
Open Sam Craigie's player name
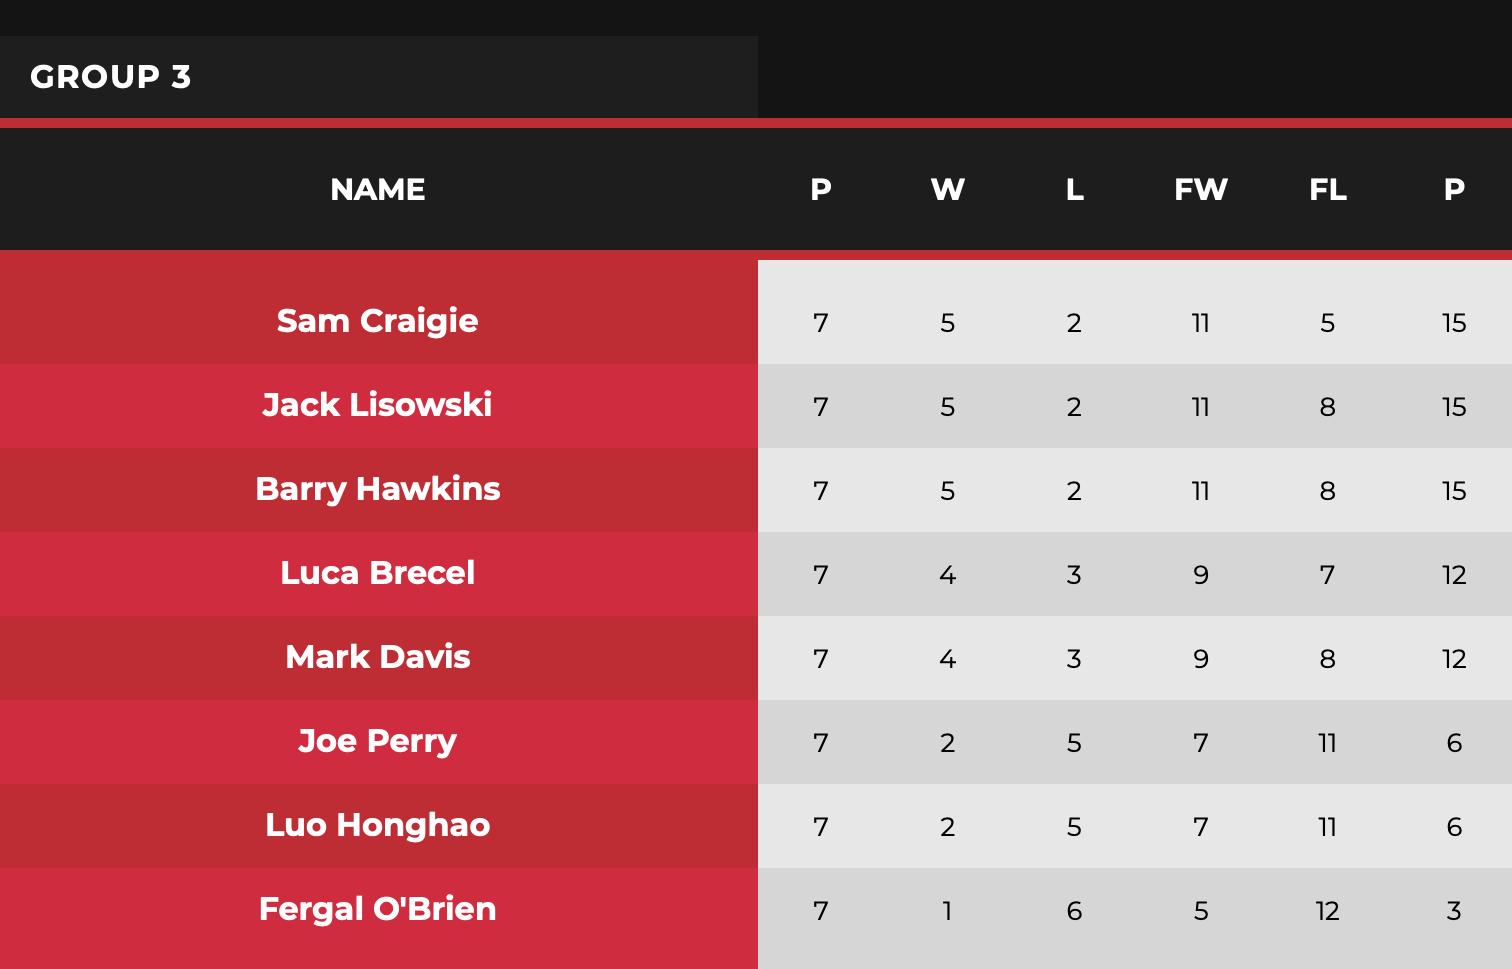[378, 321]
